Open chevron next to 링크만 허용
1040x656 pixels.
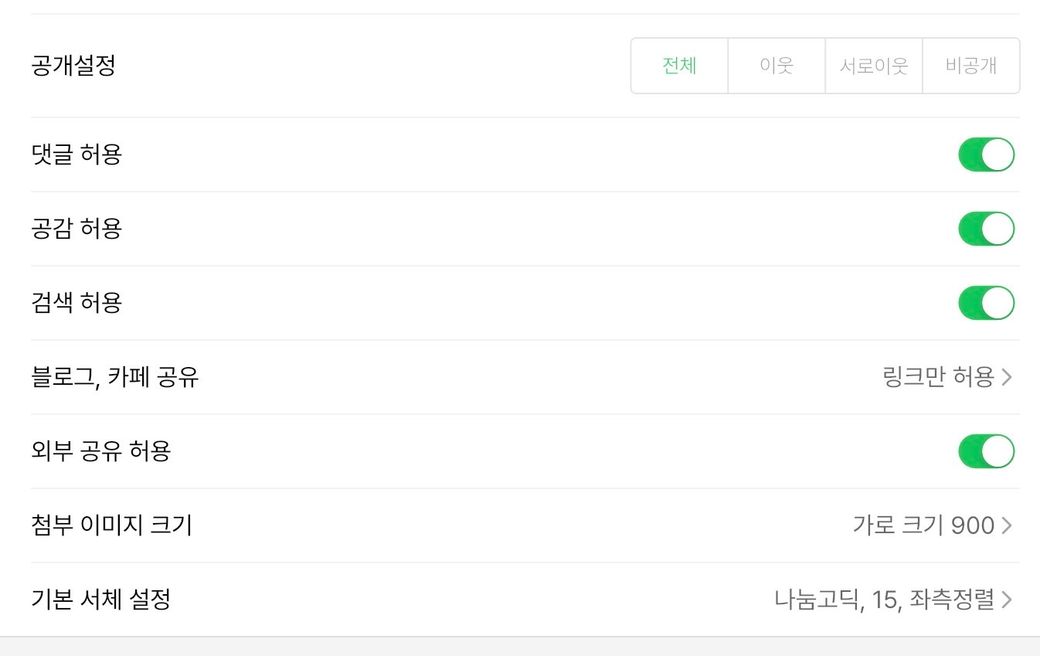click(x=1007, y=377)
